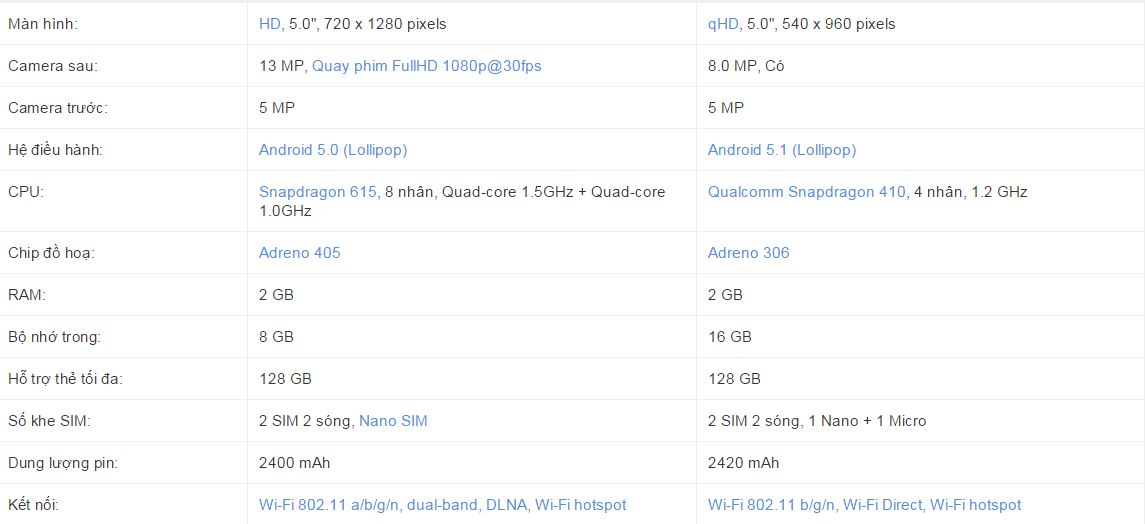This screenshot has height=524, width=1145.
Task: Open the Quay phim FullHD 1080p@30fps link
Action: click(x=426, y=66)
